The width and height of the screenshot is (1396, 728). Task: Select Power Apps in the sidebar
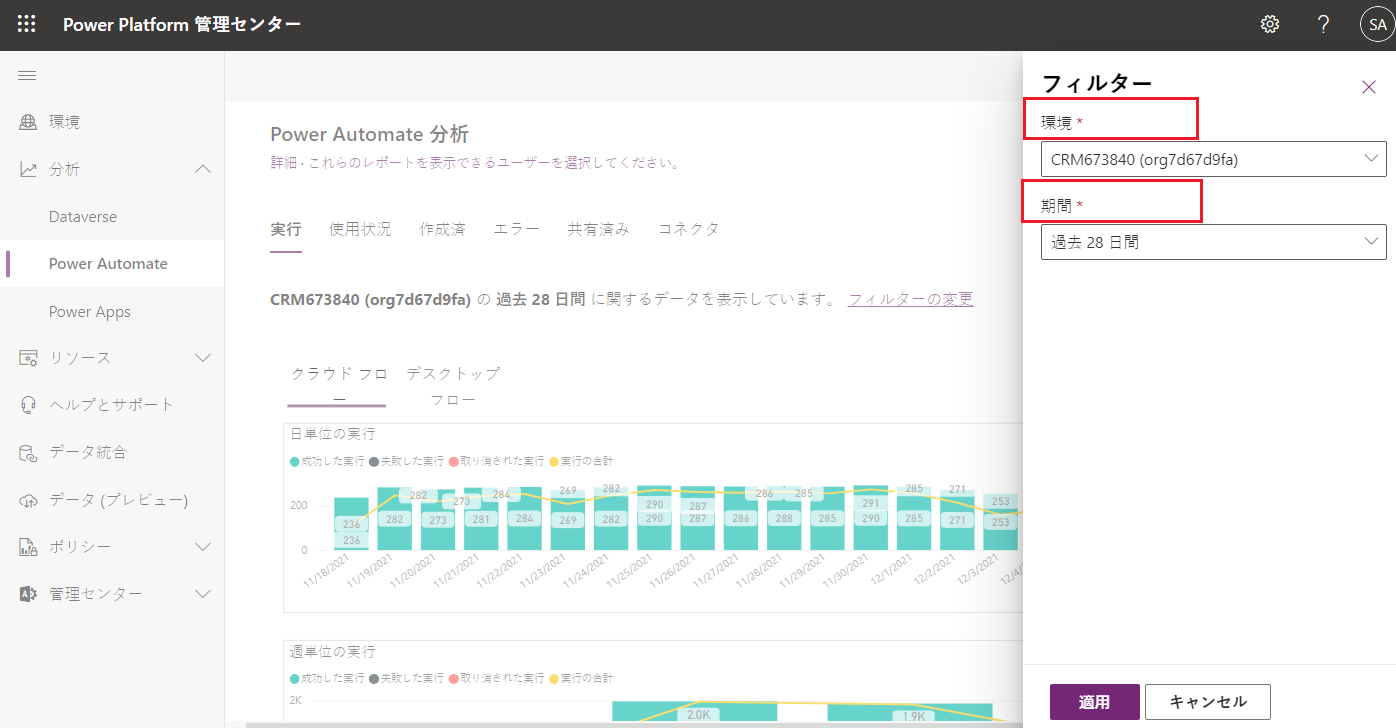[90, 312]
